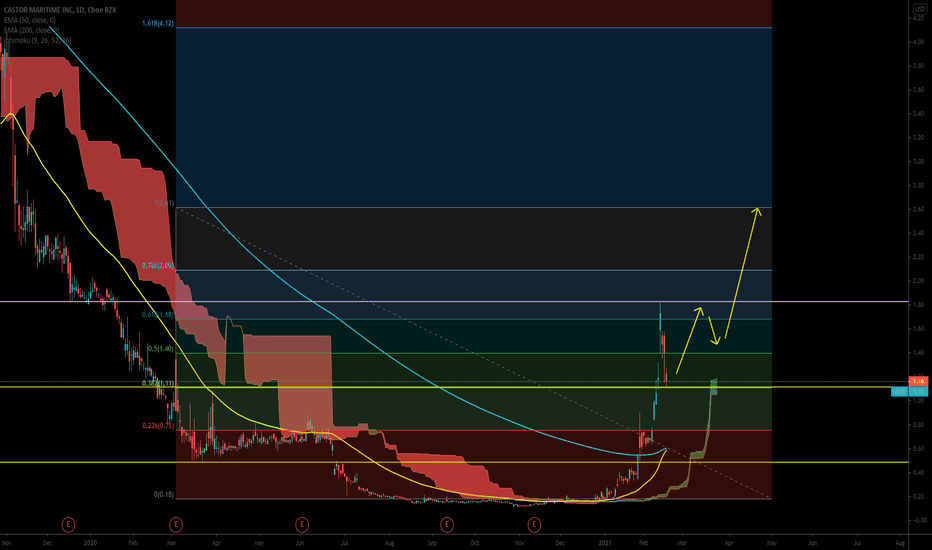Click the cyan Post-market price label

point(909,391)
